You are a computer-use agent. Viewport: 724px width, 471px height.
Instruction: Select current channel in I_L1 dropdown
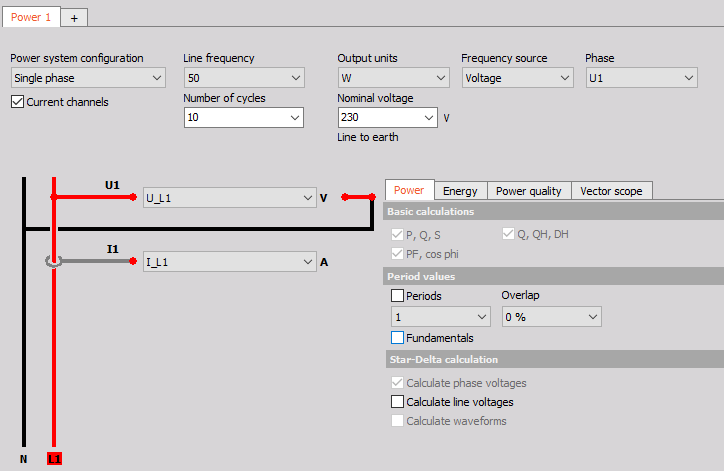(x=229, y=262)
